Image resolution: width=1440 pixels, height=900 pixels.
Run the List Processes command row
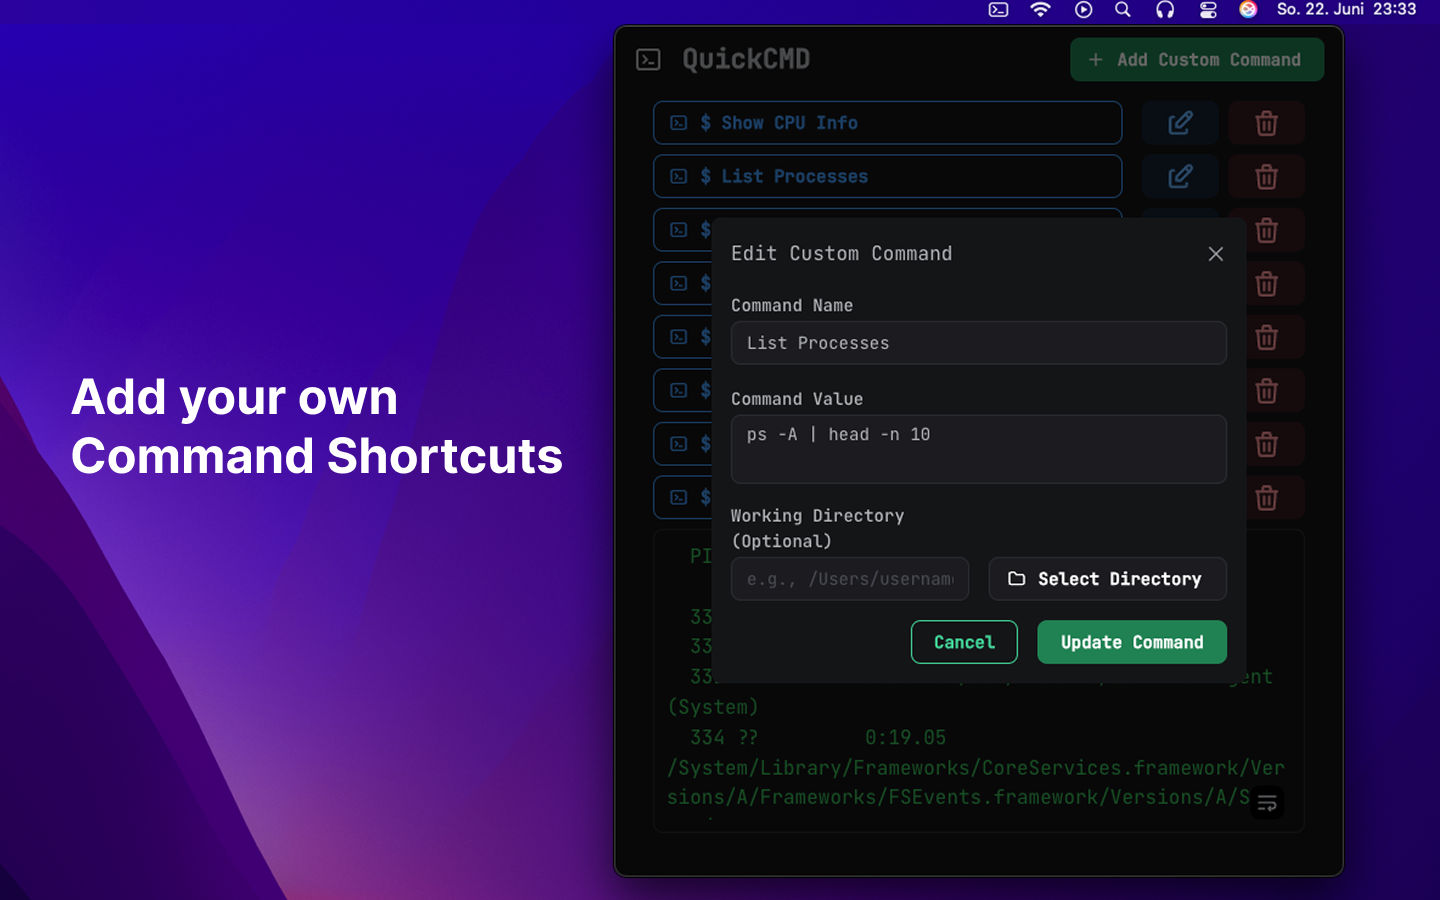pyautogui.click(x=887, y=177)
